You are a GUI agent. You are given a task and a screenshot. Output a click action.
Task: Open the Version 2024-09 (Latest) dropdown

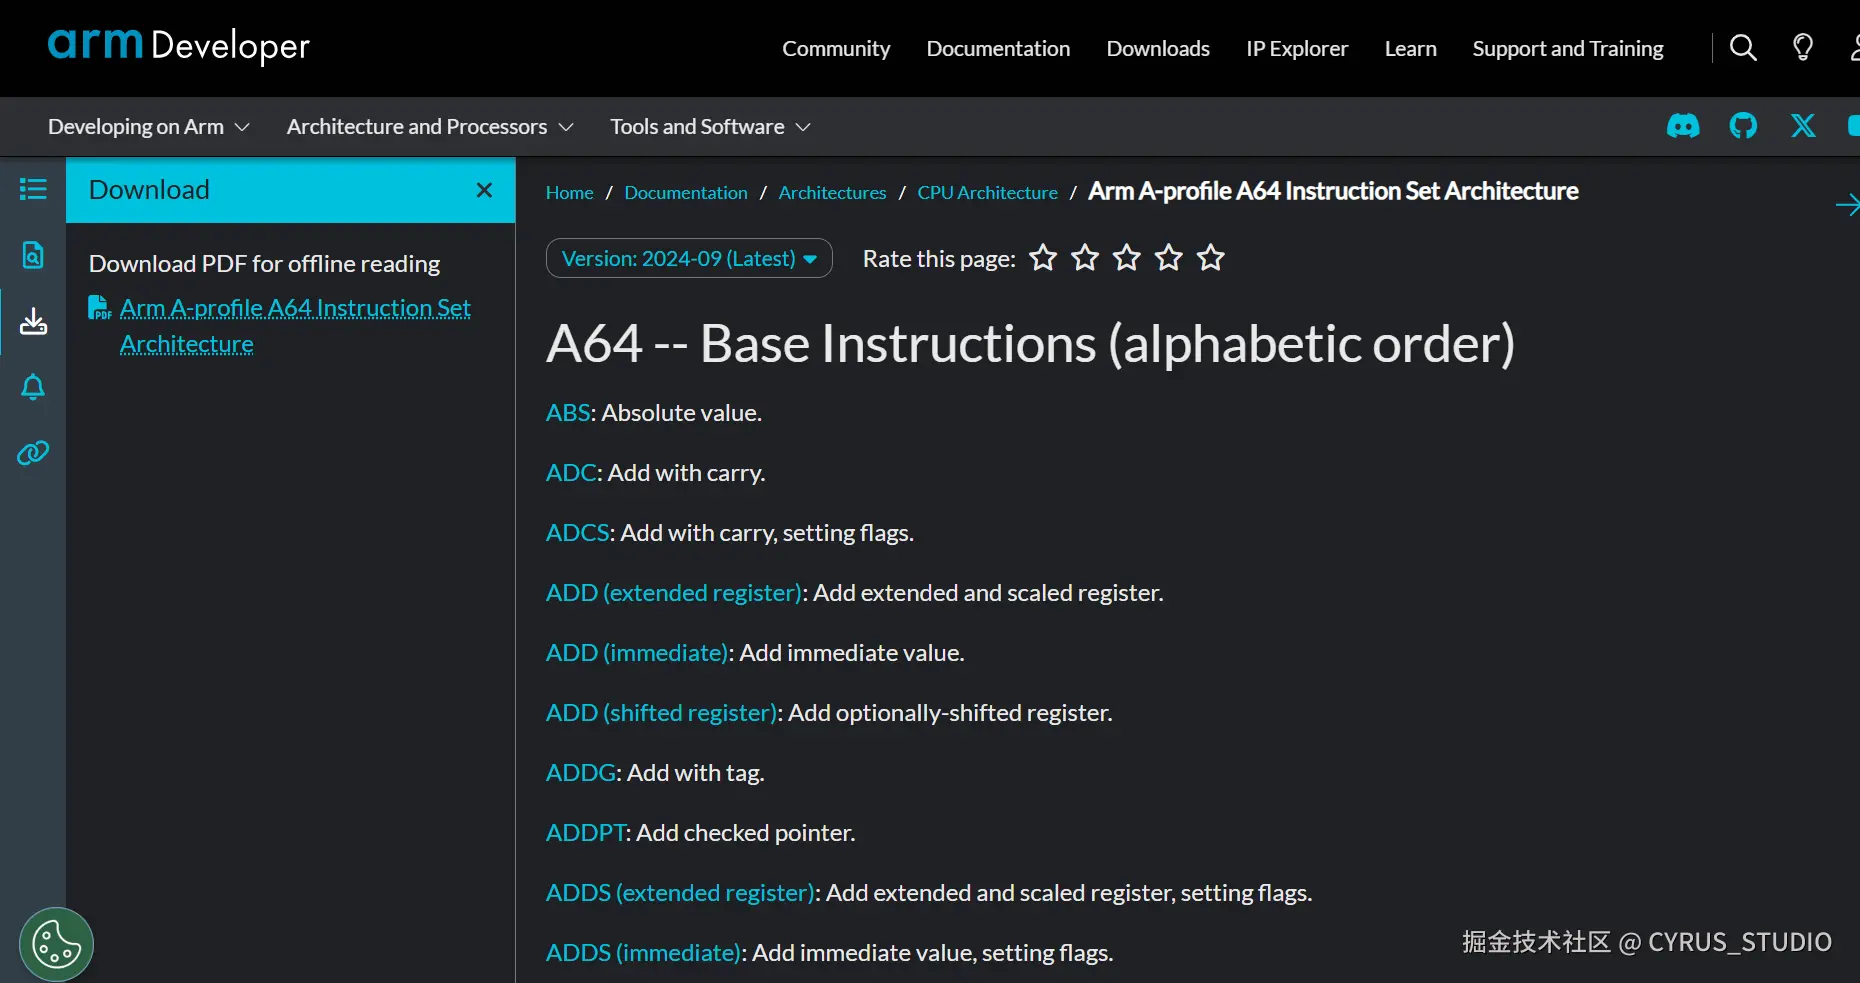click(x=689, y=258)
